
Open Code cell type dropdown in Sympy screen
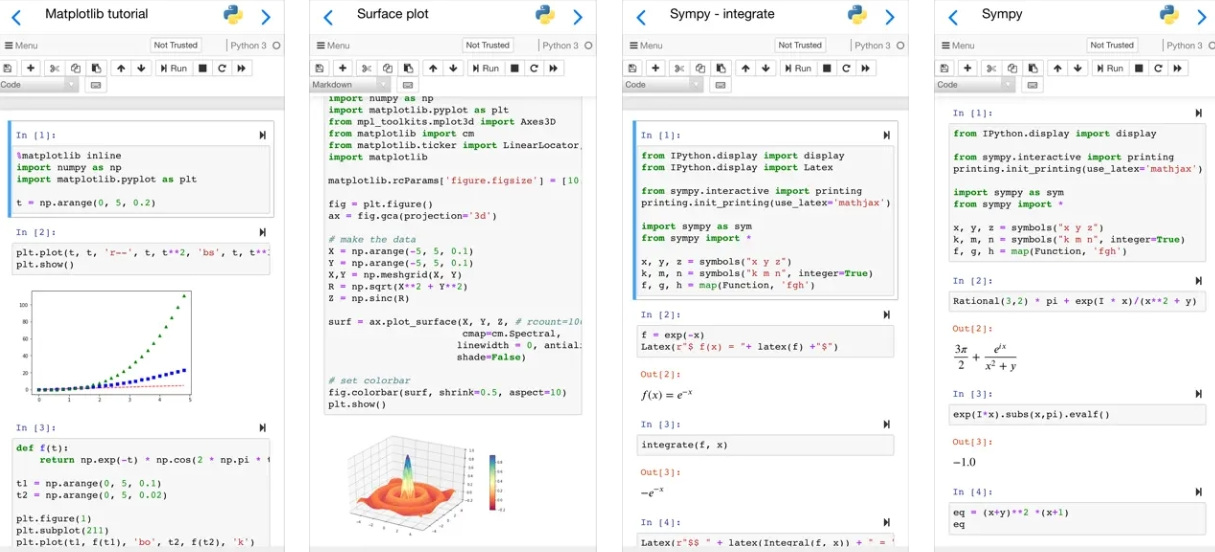pyautogui.click(x=975, y=85)
